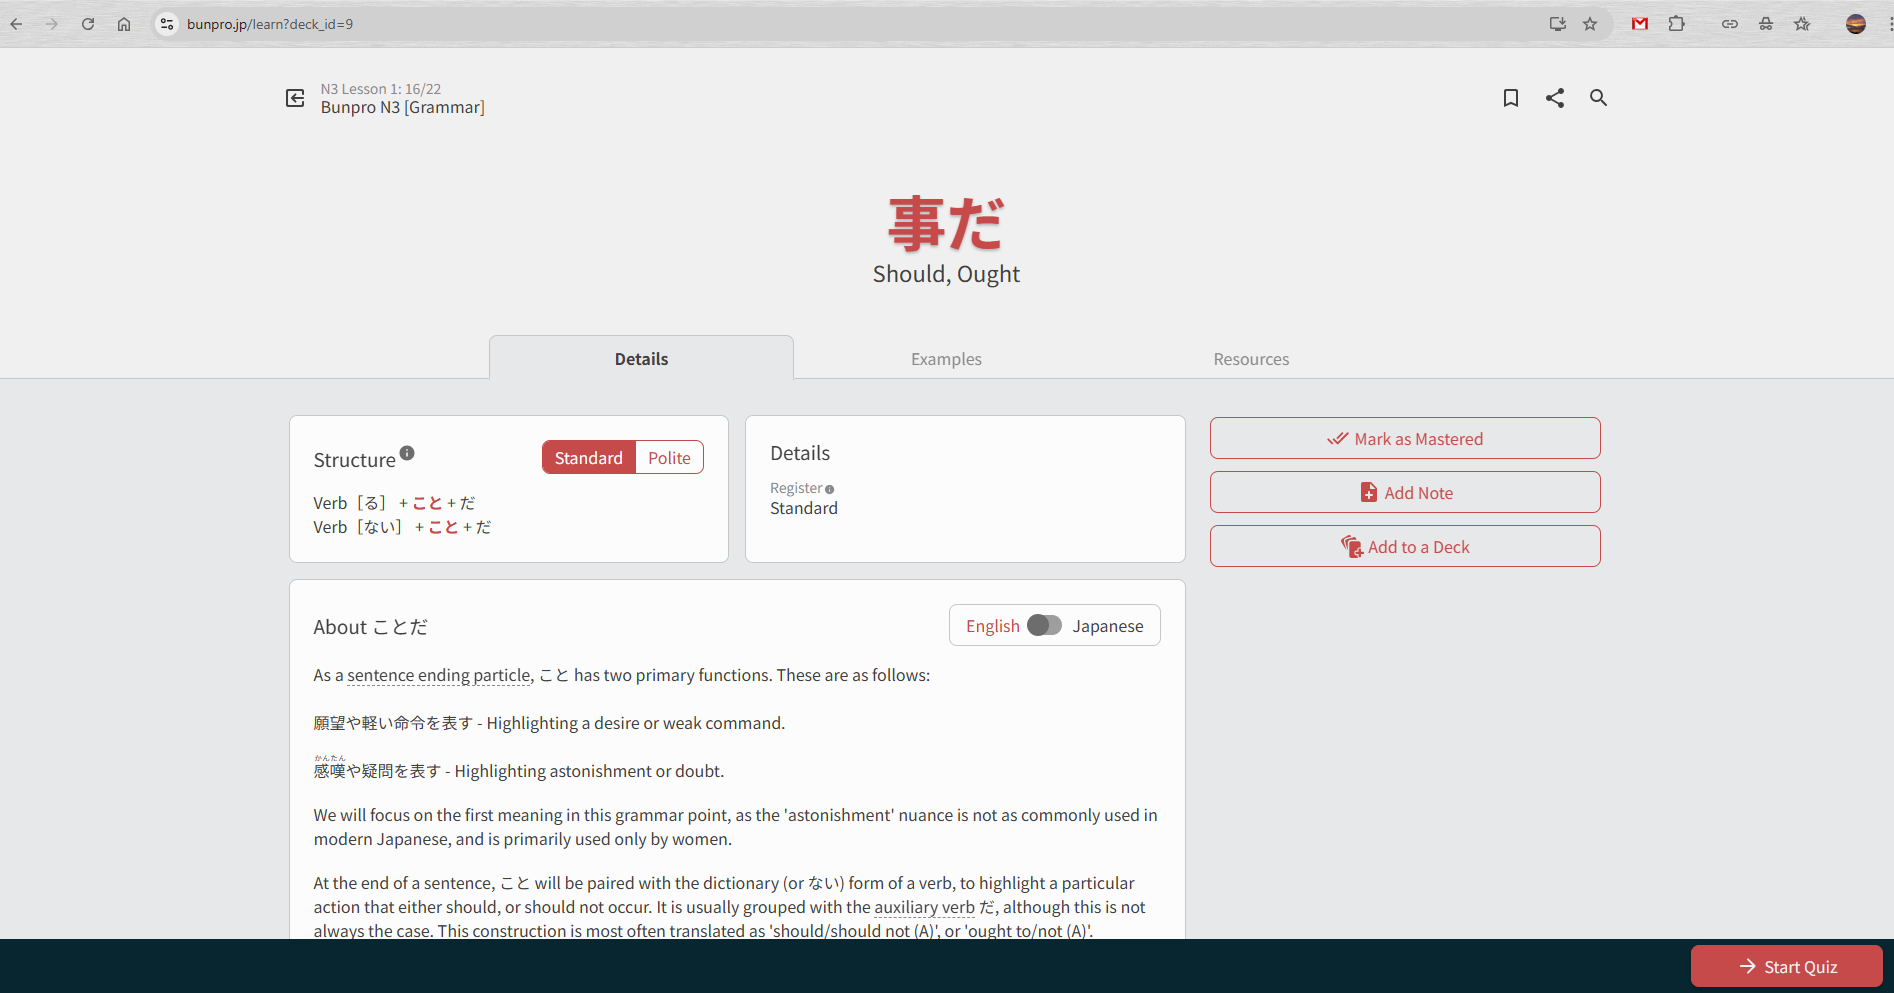Select the Standard structure option
The width and height of the screenshot is (1894, 993).
[x=589, y=458]
